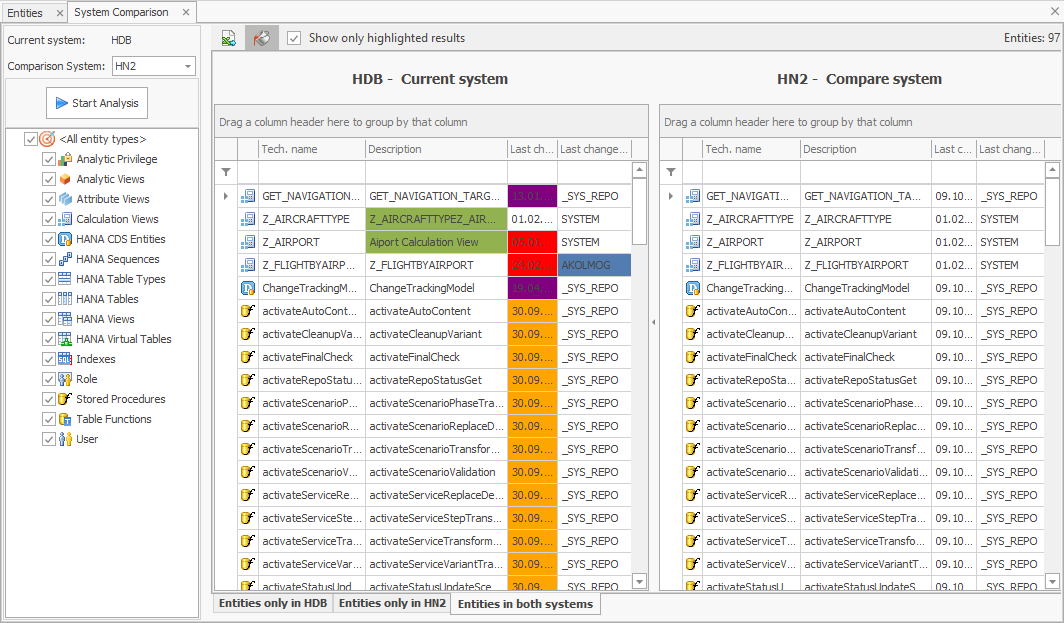This screenshot has width=1064, height=623.
Task: Click the red date cell of Z_AIRPORT
Action: coord(531,242)
